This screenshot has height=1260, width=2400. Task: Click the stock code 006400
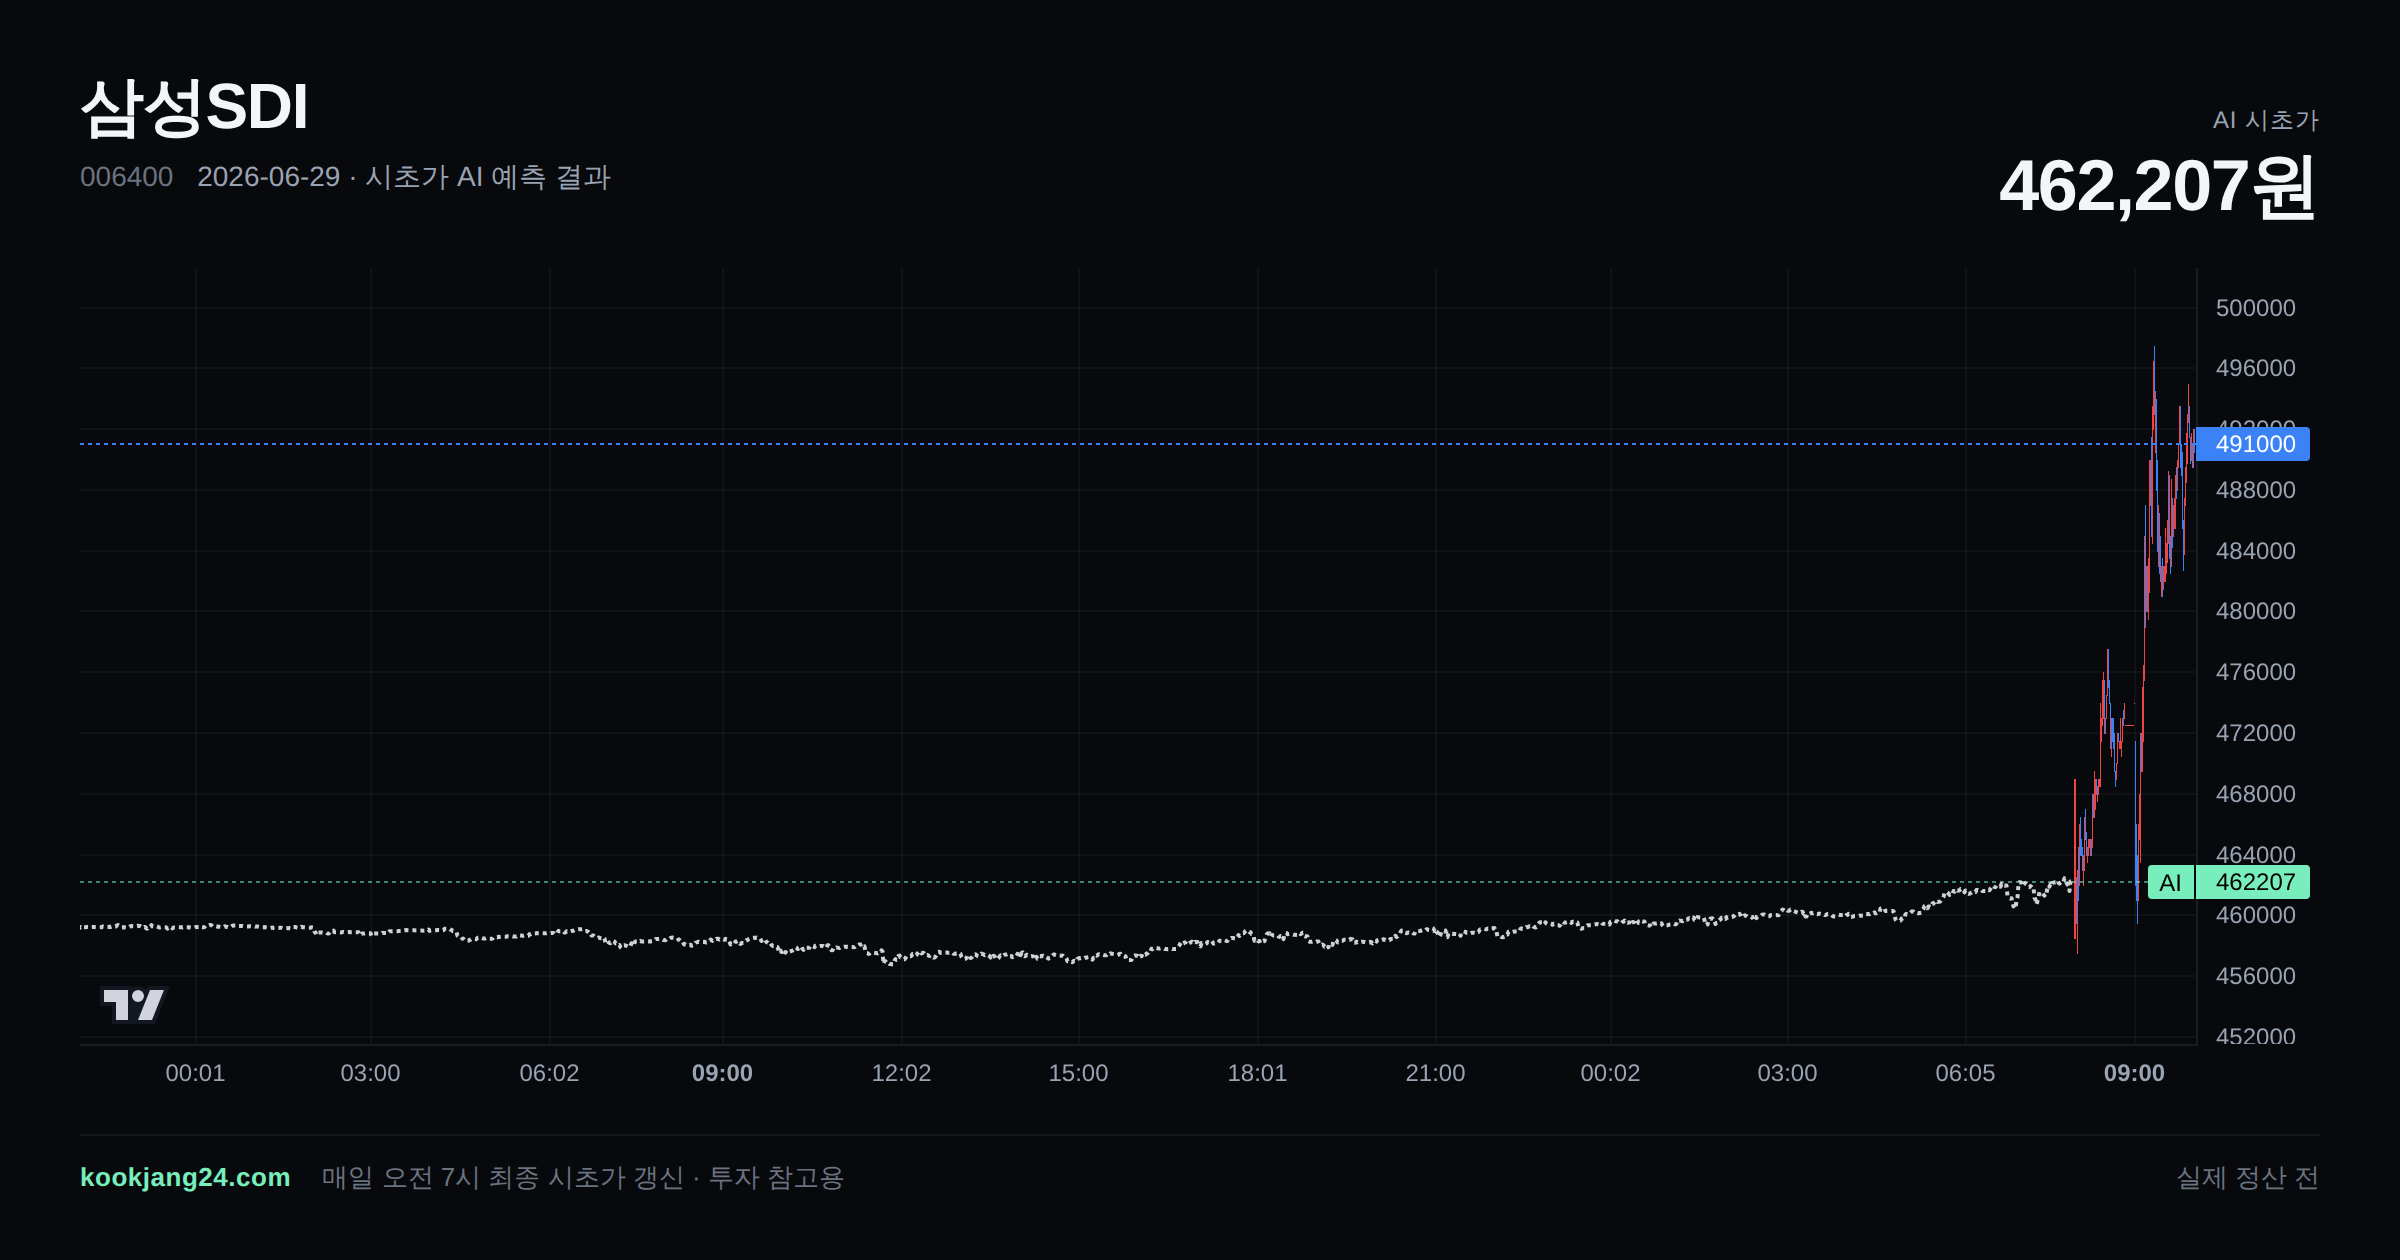click(126, 177)
